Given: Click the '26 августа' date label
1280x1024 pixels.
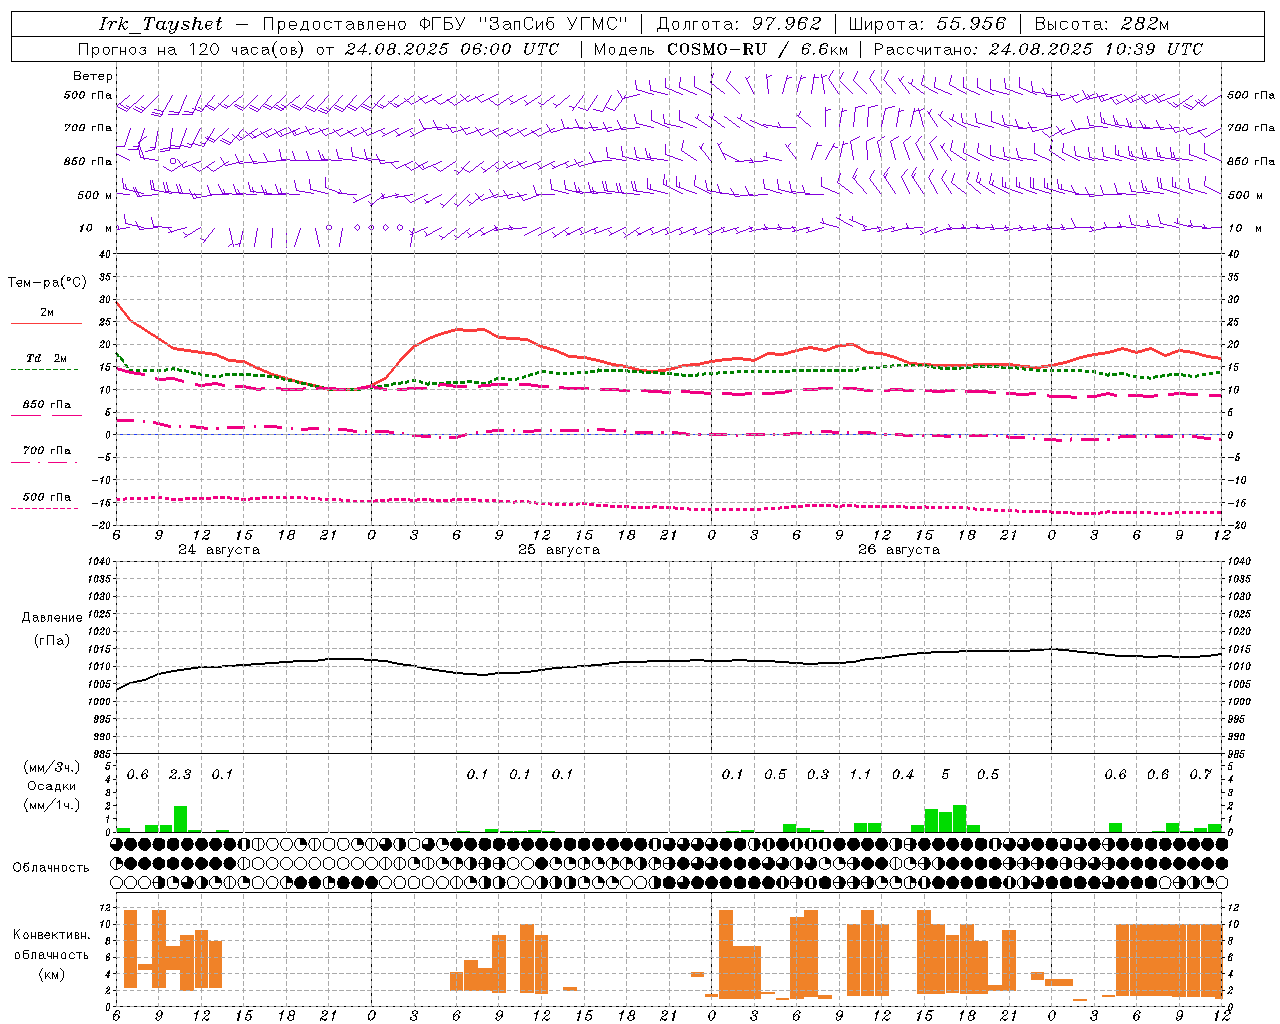Looking at the screenshot, I should pyautogui.click(x=899, y=550).
